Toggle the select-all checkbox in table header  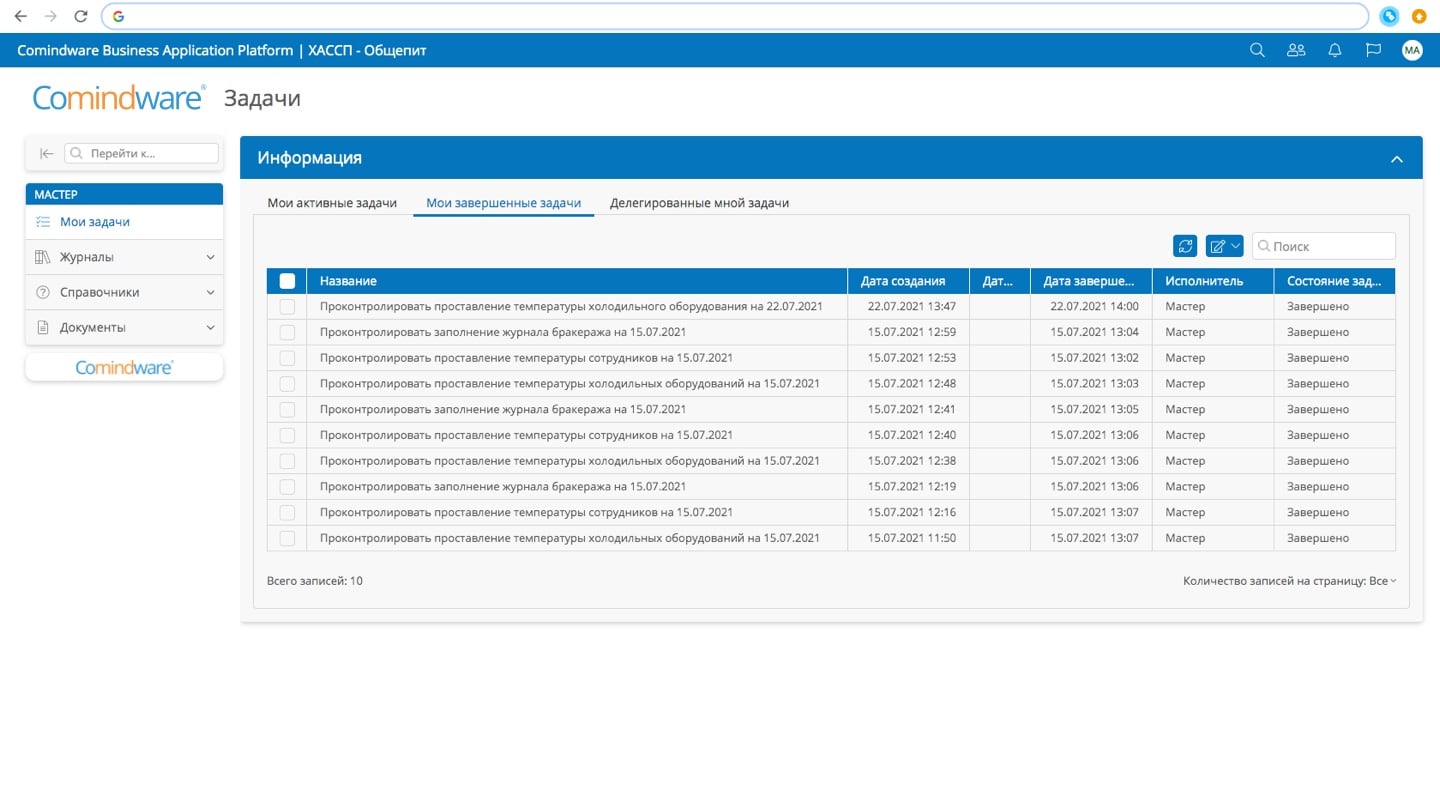[x=287, y=281]
